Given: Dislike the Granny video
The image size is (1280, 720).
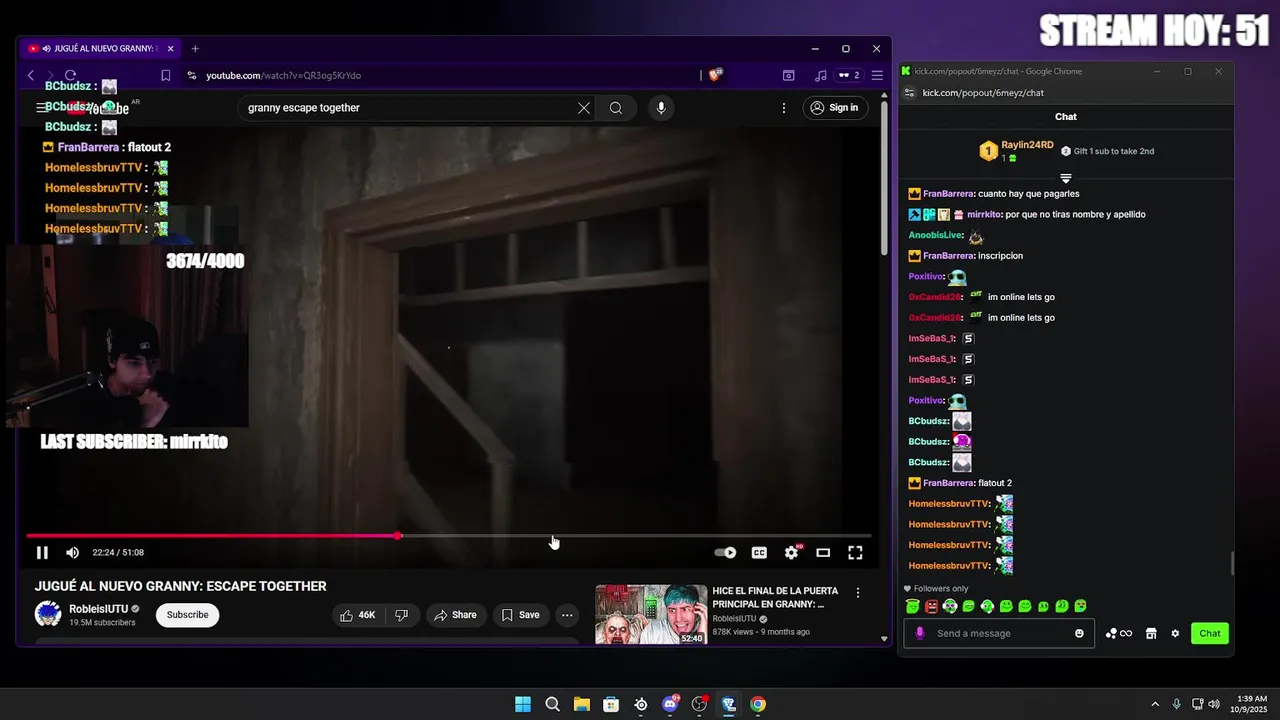Looking at the screenshot, I should pyautogui.click(x=401, y=615).
